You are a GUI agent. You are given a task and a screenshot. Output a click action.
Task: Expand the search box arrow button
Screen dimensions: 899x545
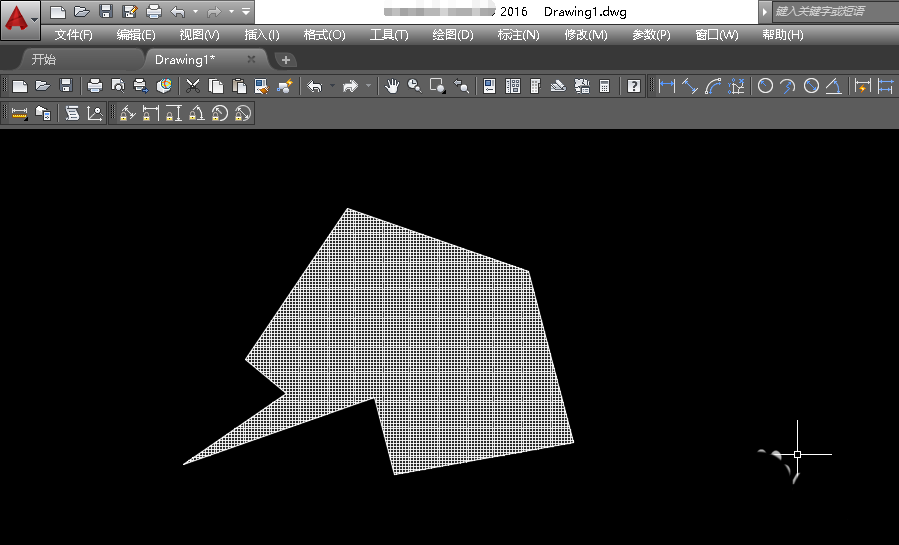click(764, 11)
